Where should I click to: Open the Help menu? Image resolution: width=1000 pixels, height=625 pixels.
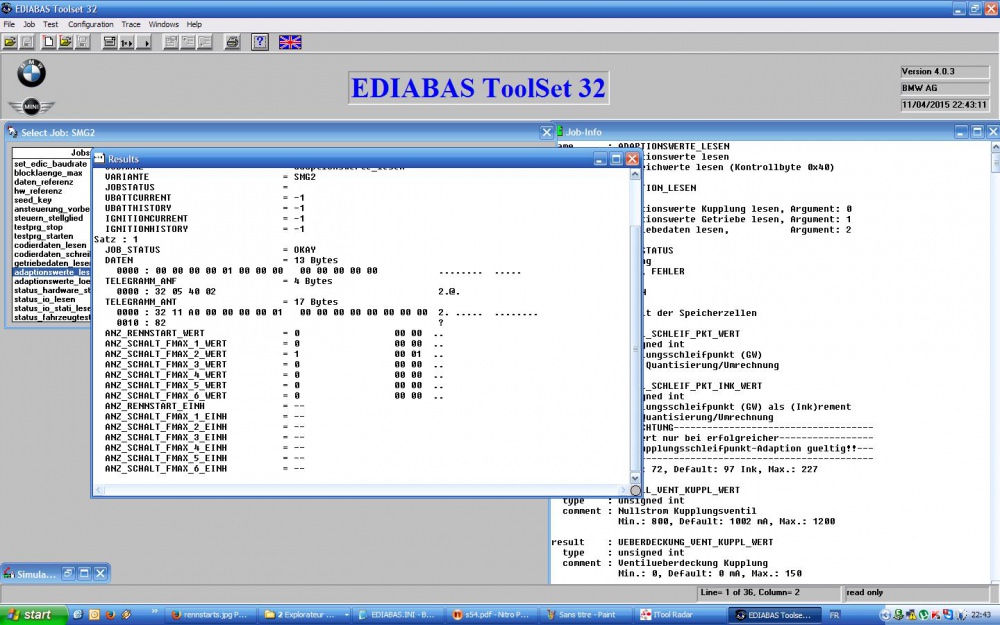coord(194,24)
